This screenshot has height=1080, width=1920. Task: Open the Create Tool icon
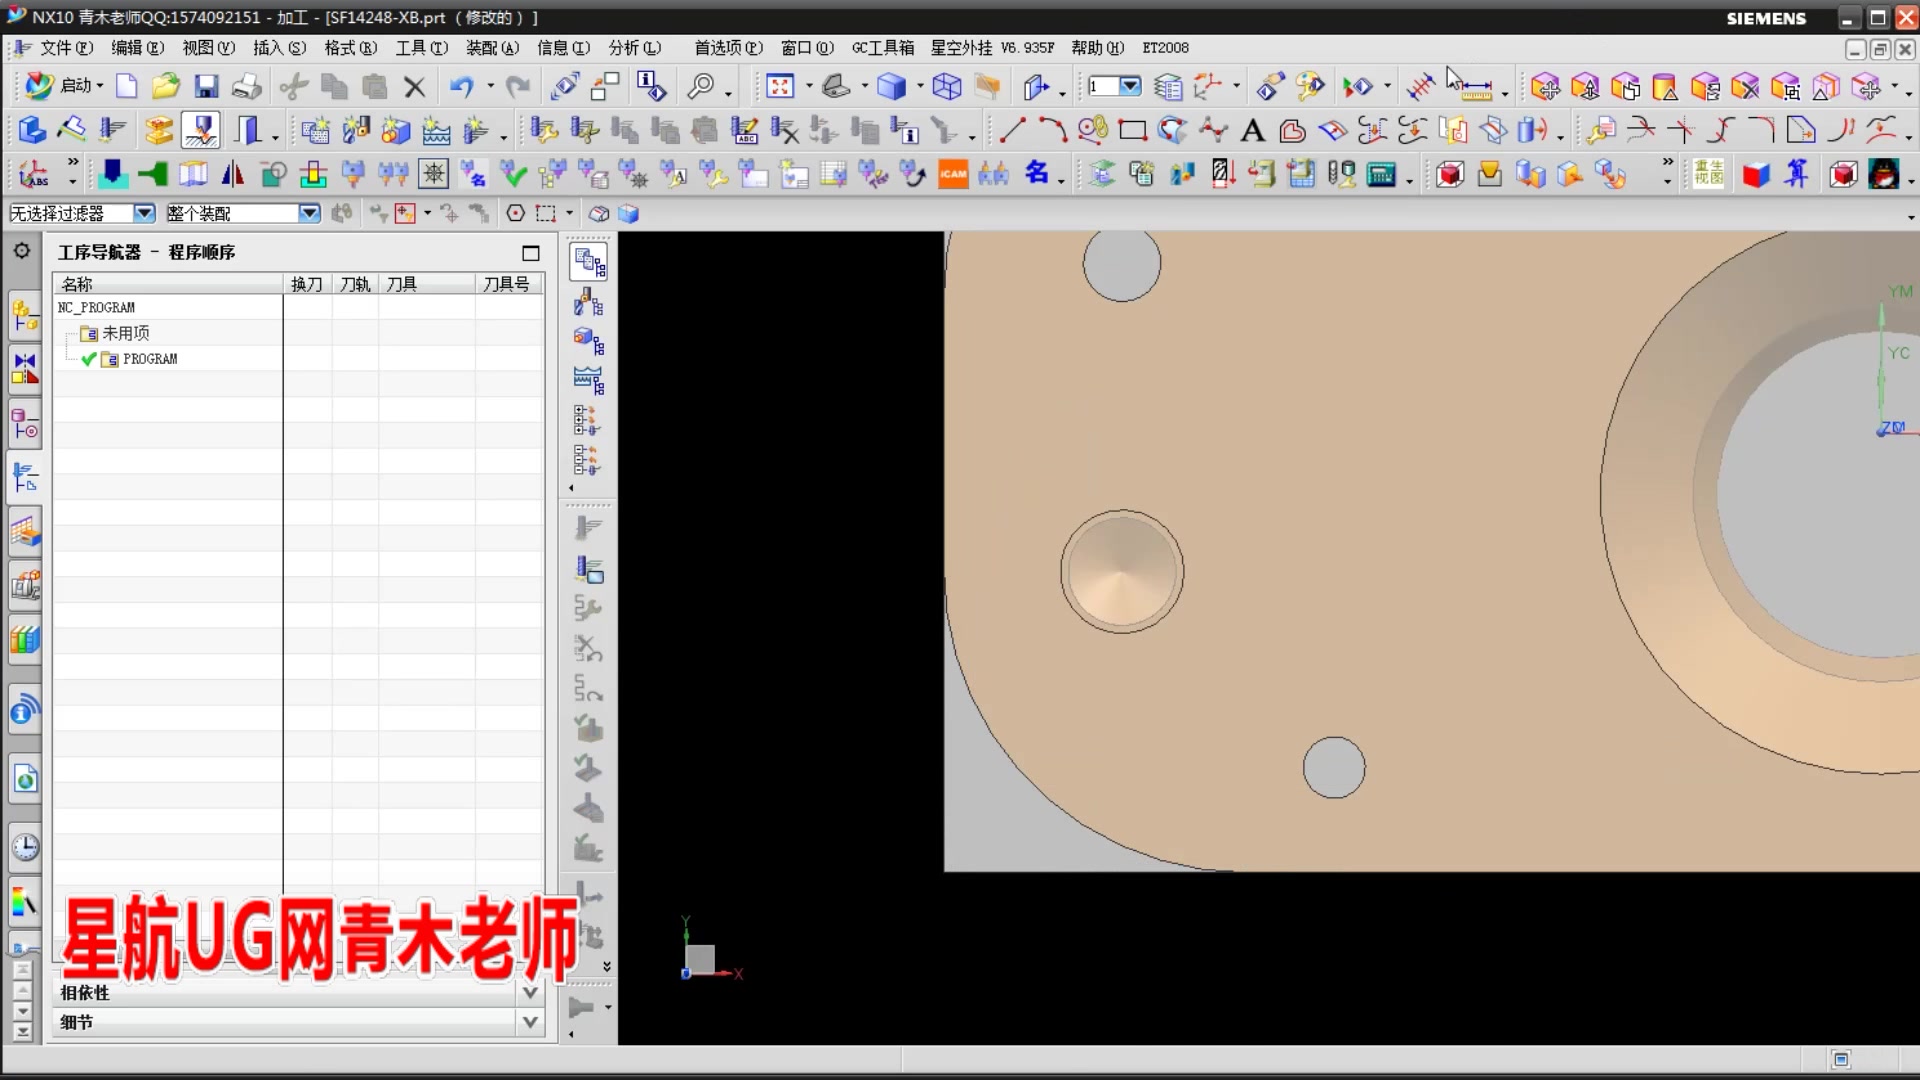(355, 130)
